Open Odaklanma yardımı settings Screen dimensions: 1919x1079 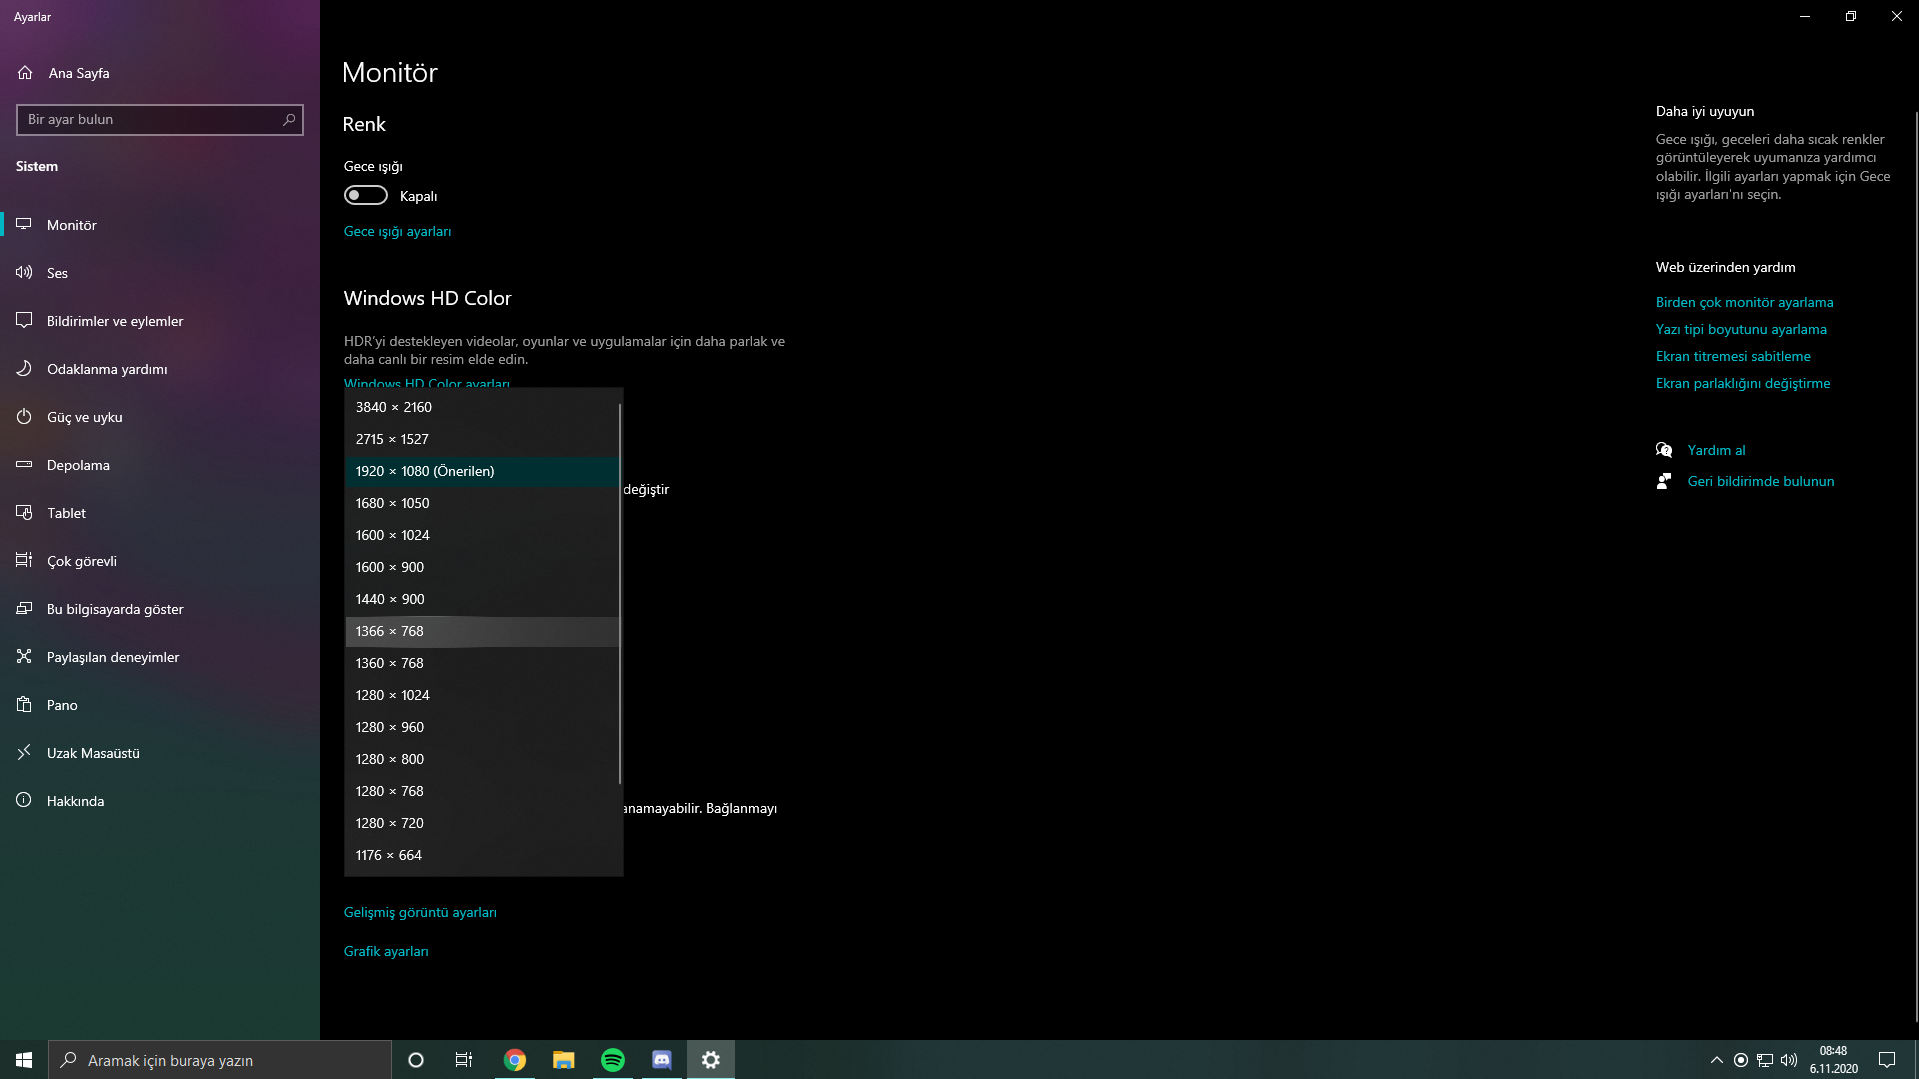point(160,369)
